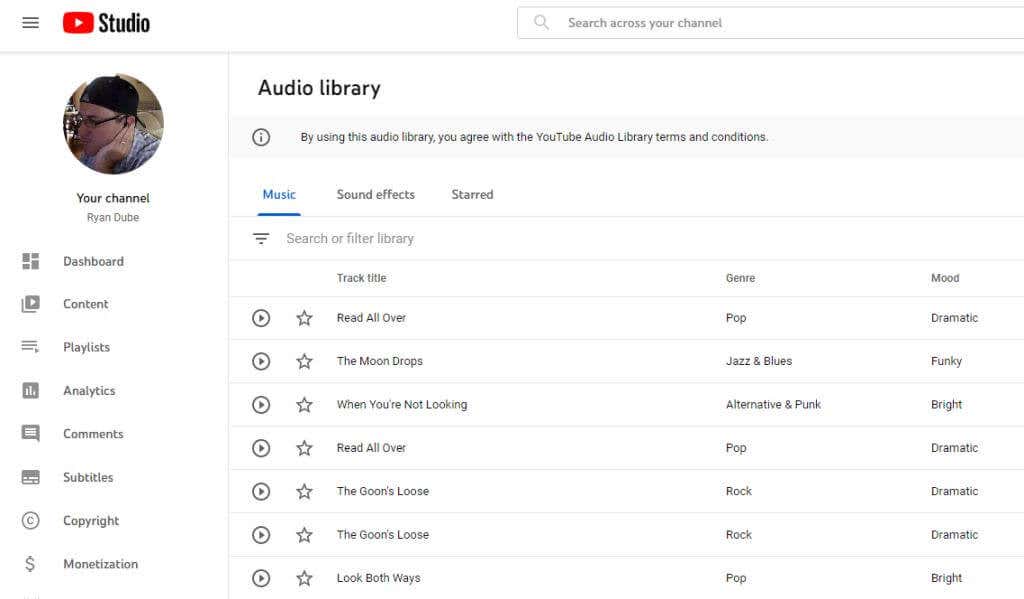Select the Music tab
The image size is (1024, 599).
(x=279, y=194)
